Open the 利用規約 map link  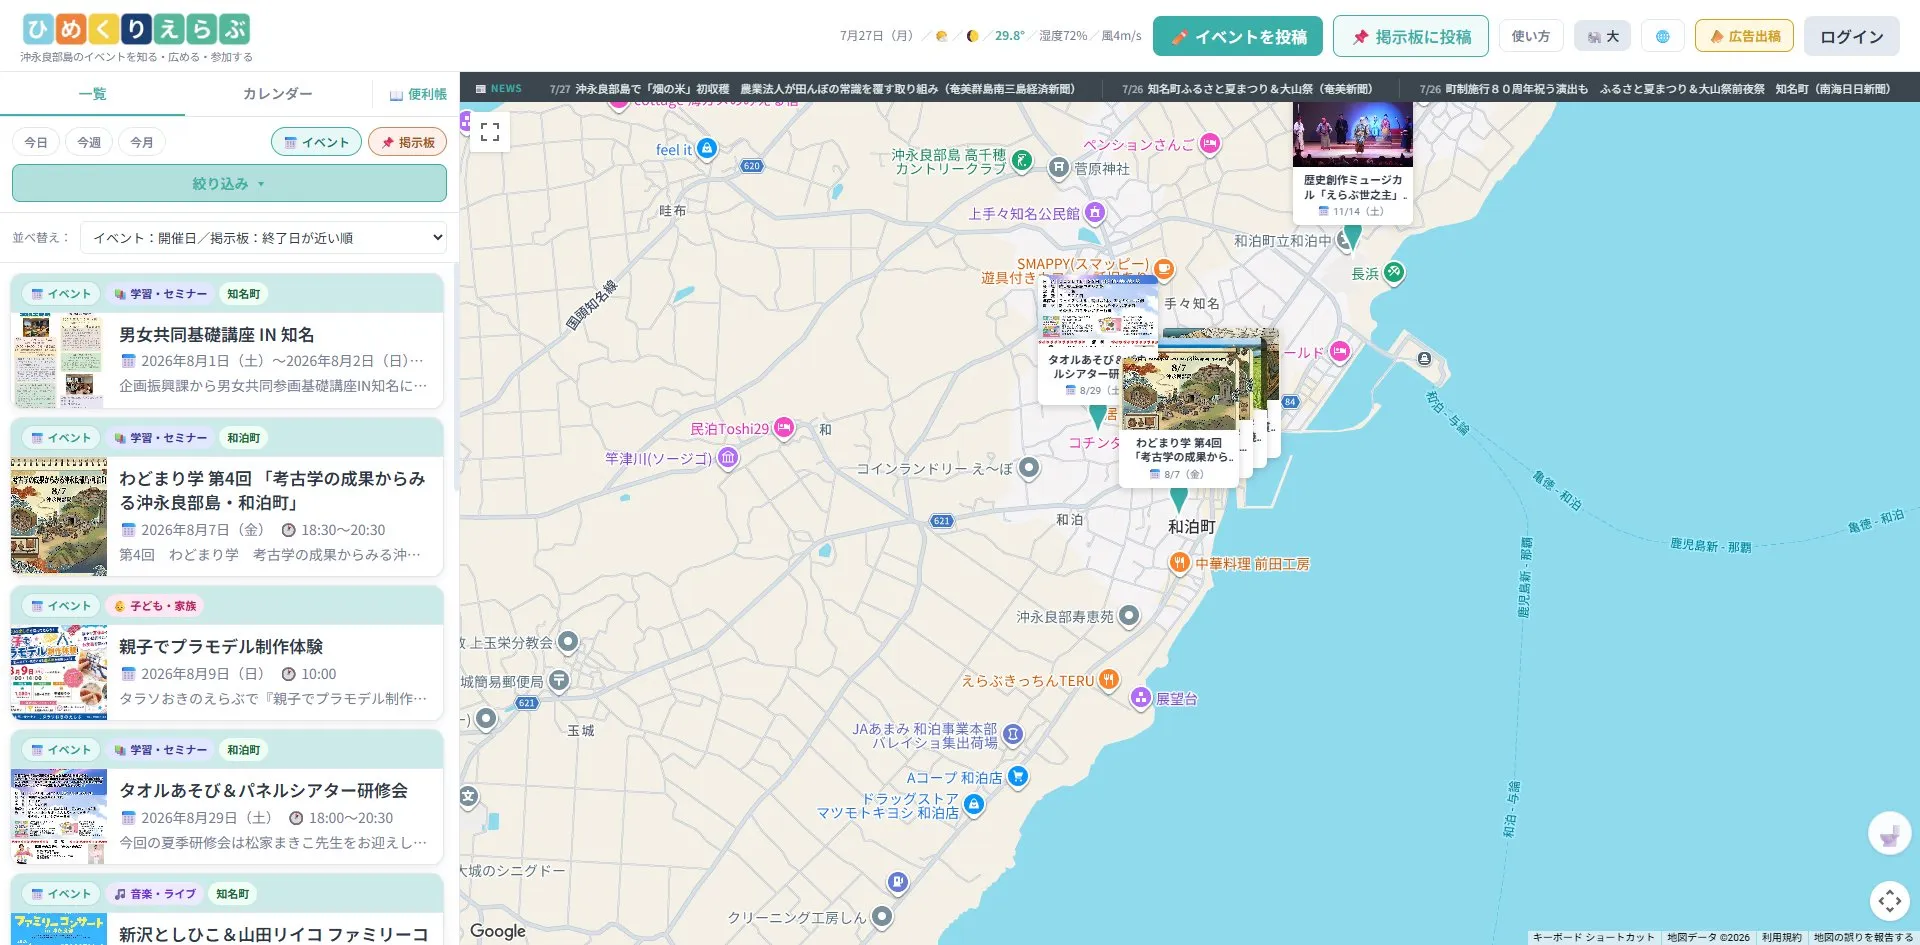pyautogui.click(x=1781, y=938)
